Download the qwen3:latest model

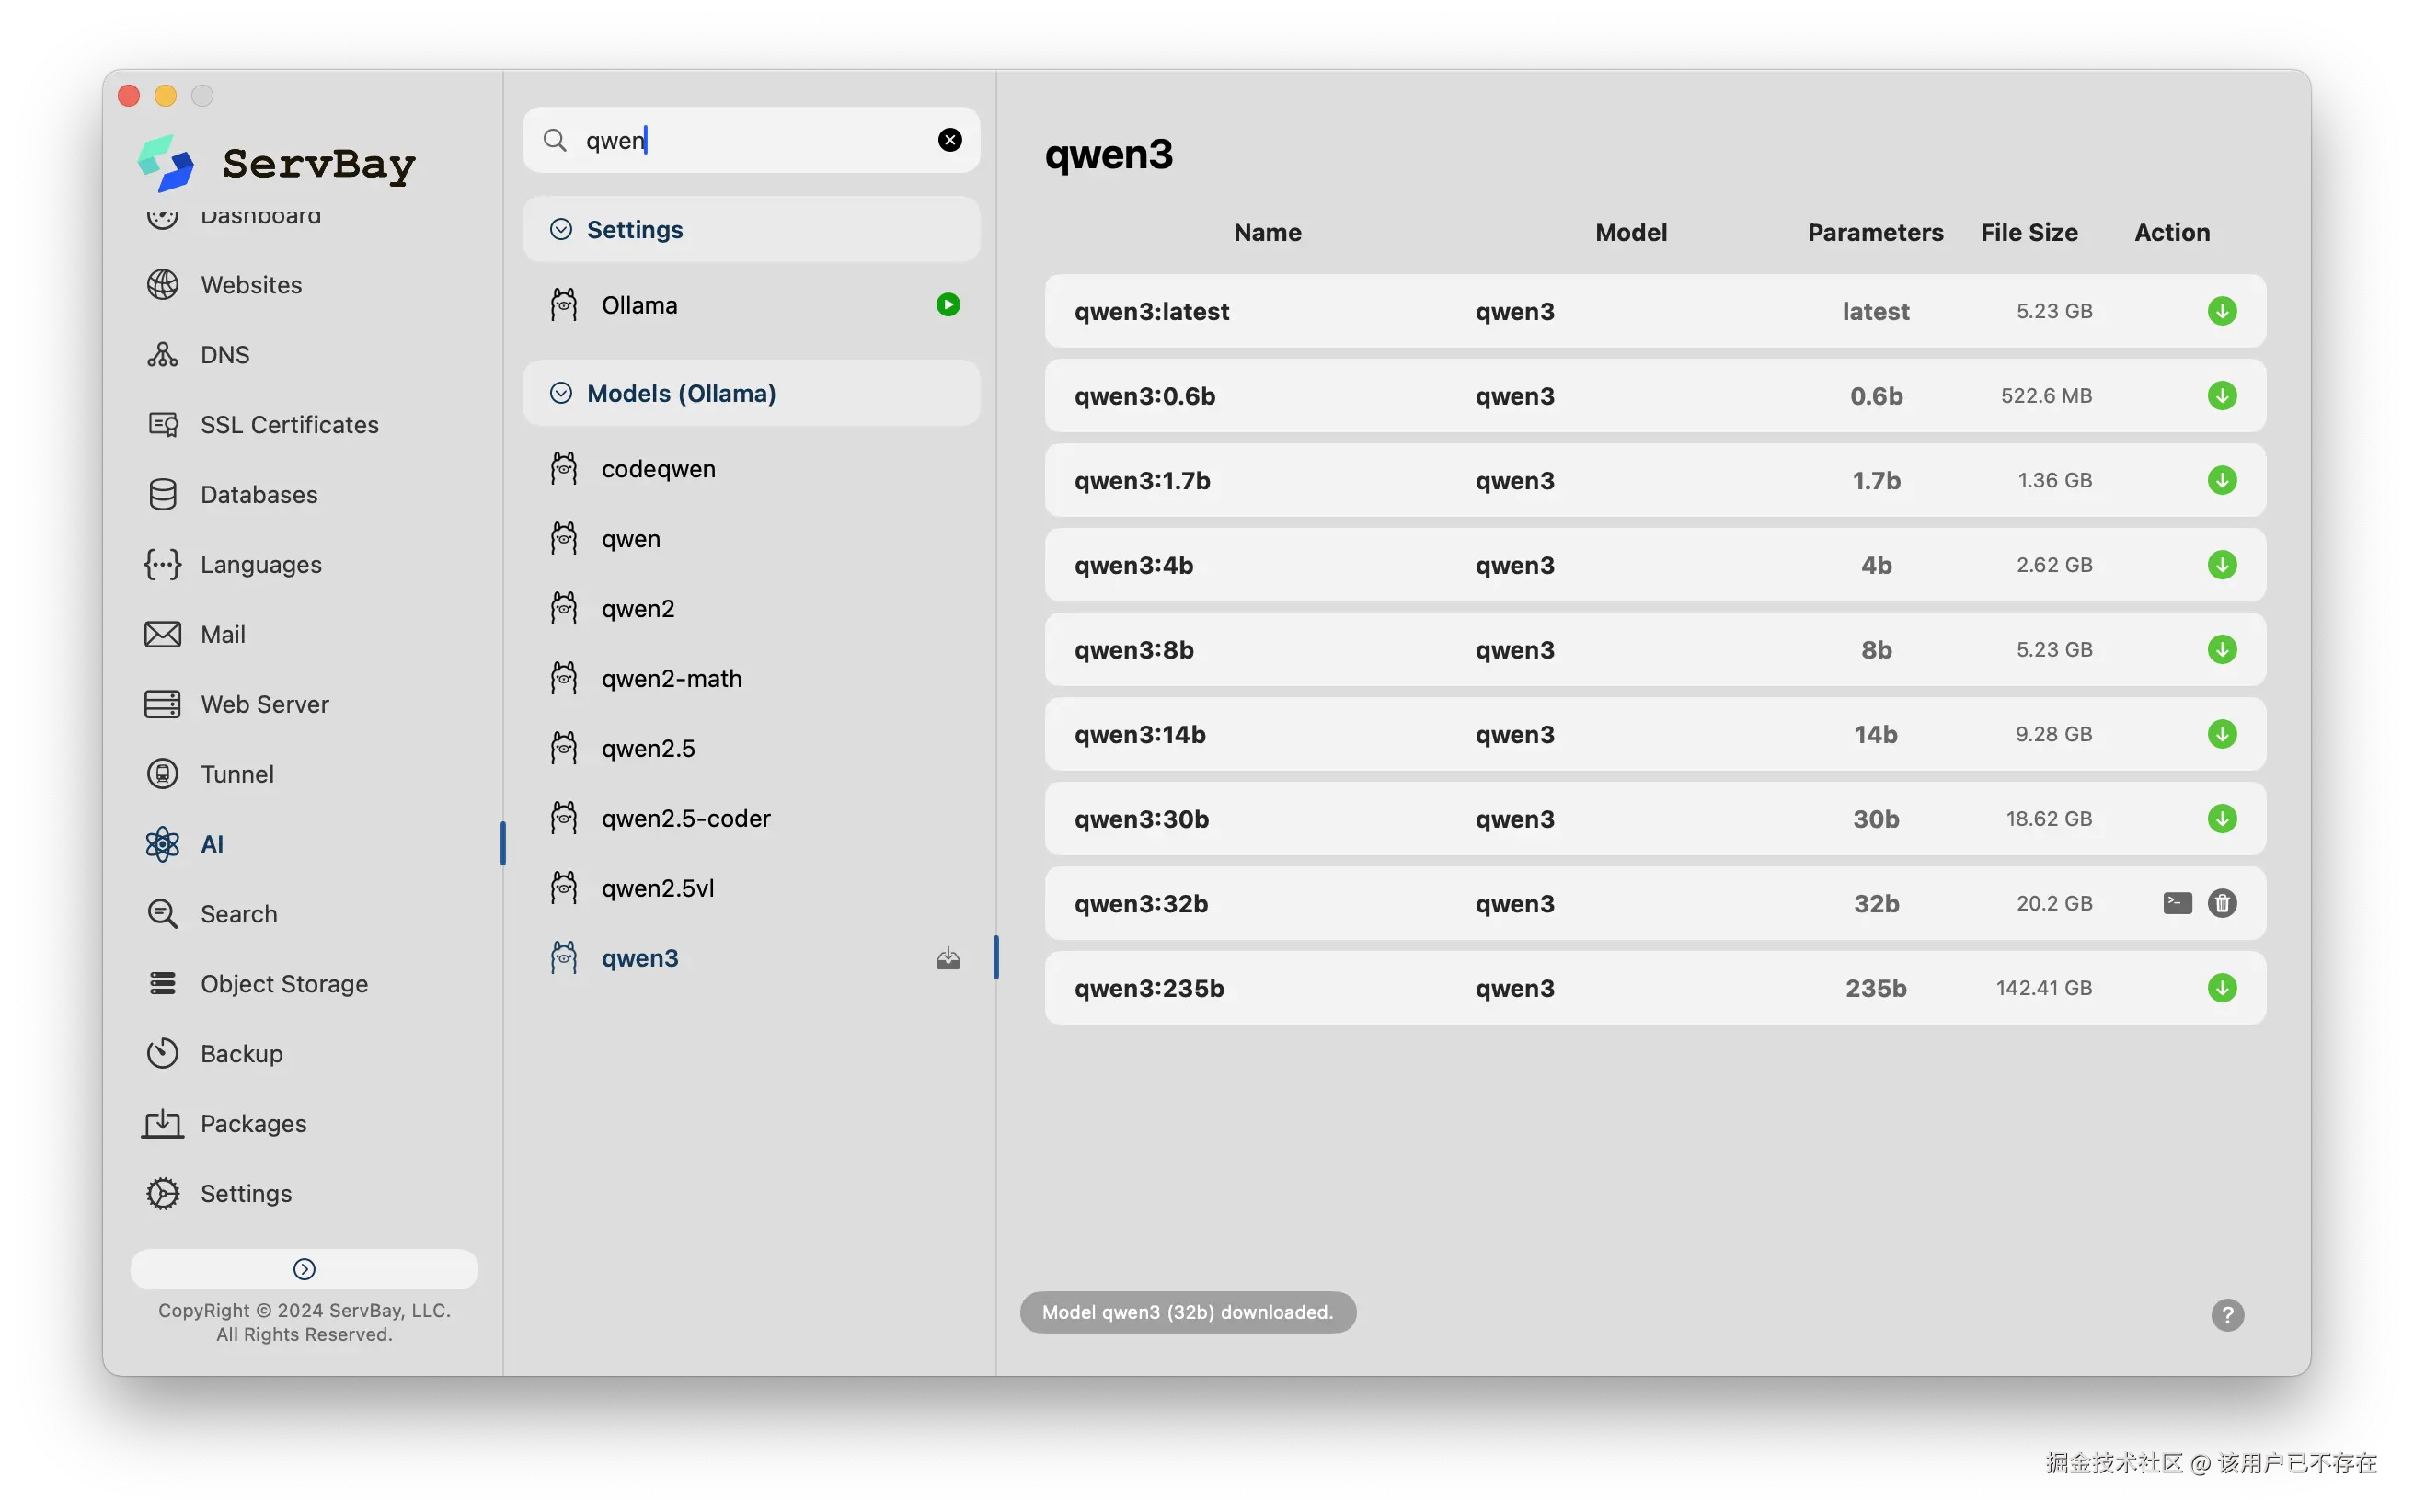pyautogui.click(x=2221, y=311)
